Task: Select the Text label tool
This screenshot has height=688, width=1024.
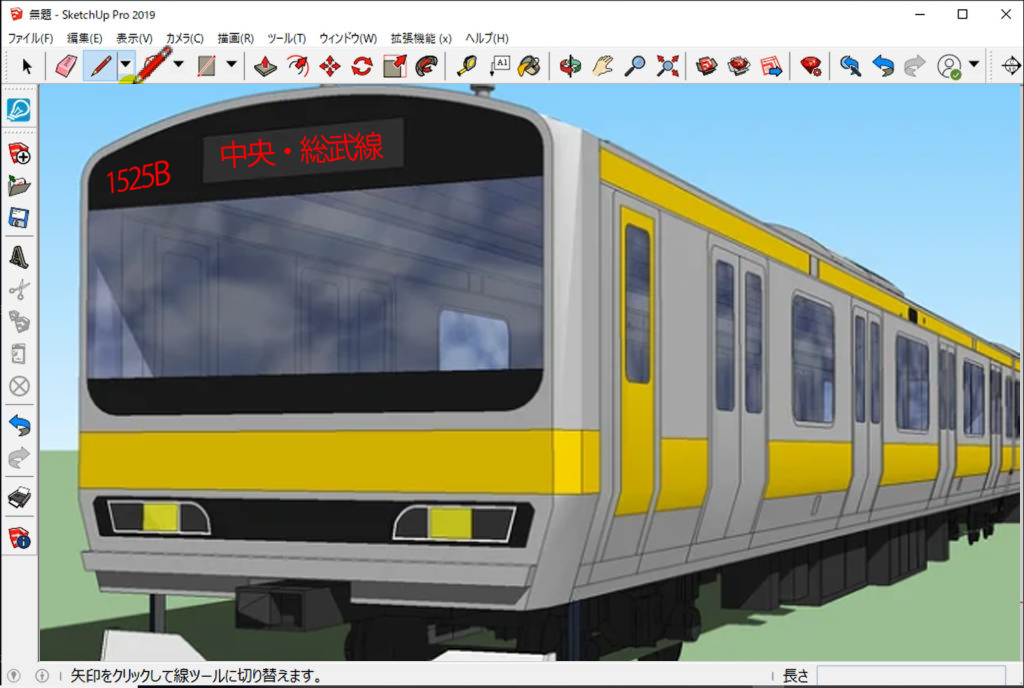Action: pos(499,66)
